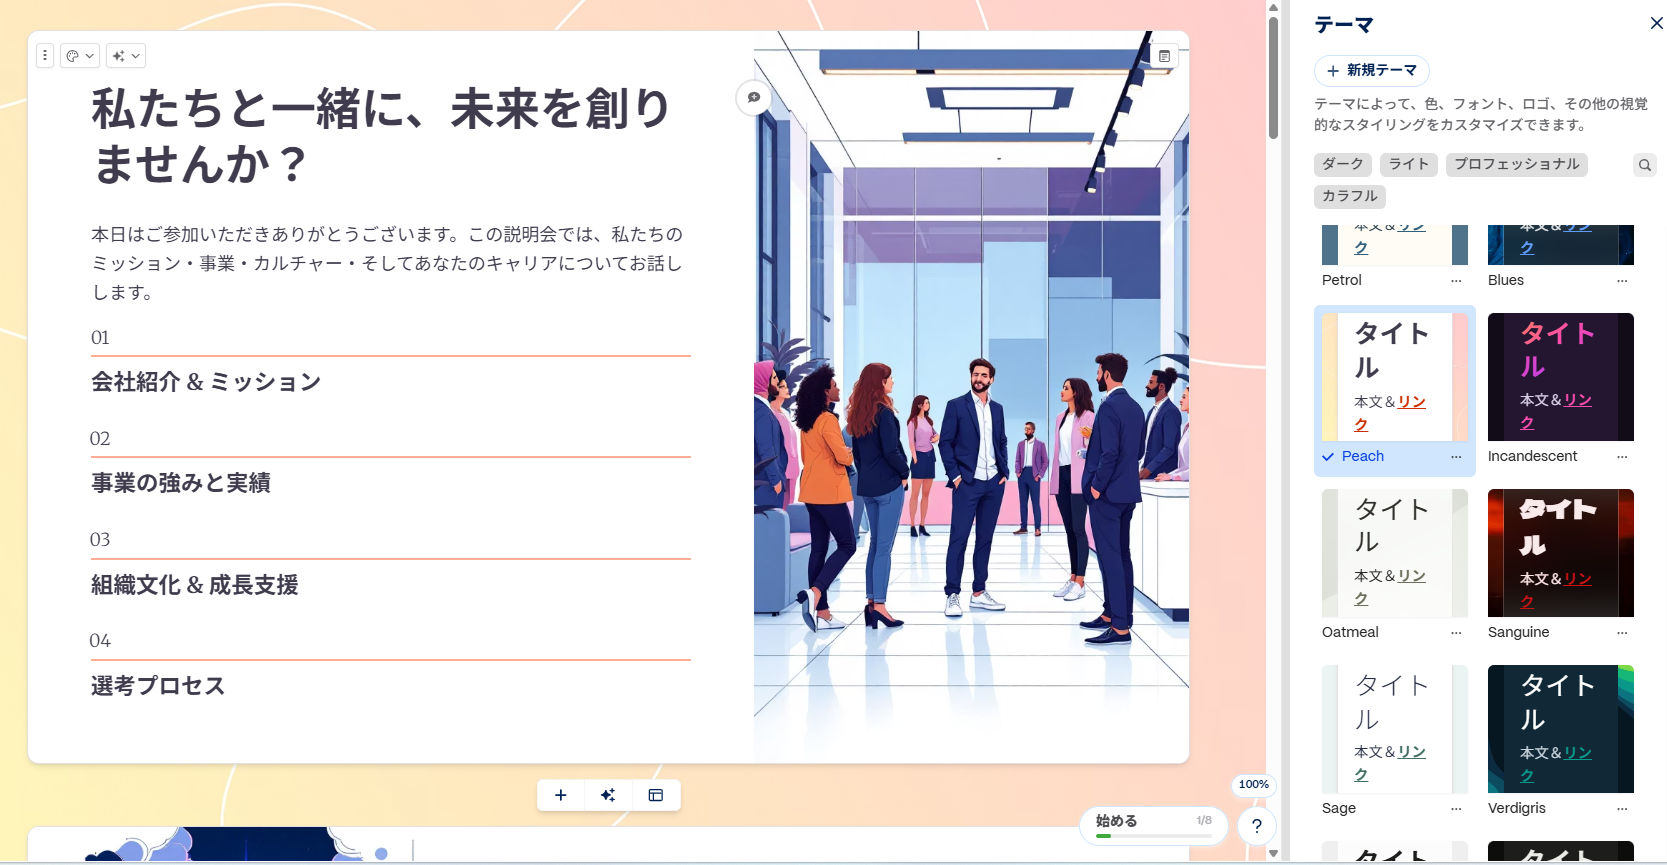Click agenda item 事業の強みと実績
The image size is (1667, 865).
point(181,483)
